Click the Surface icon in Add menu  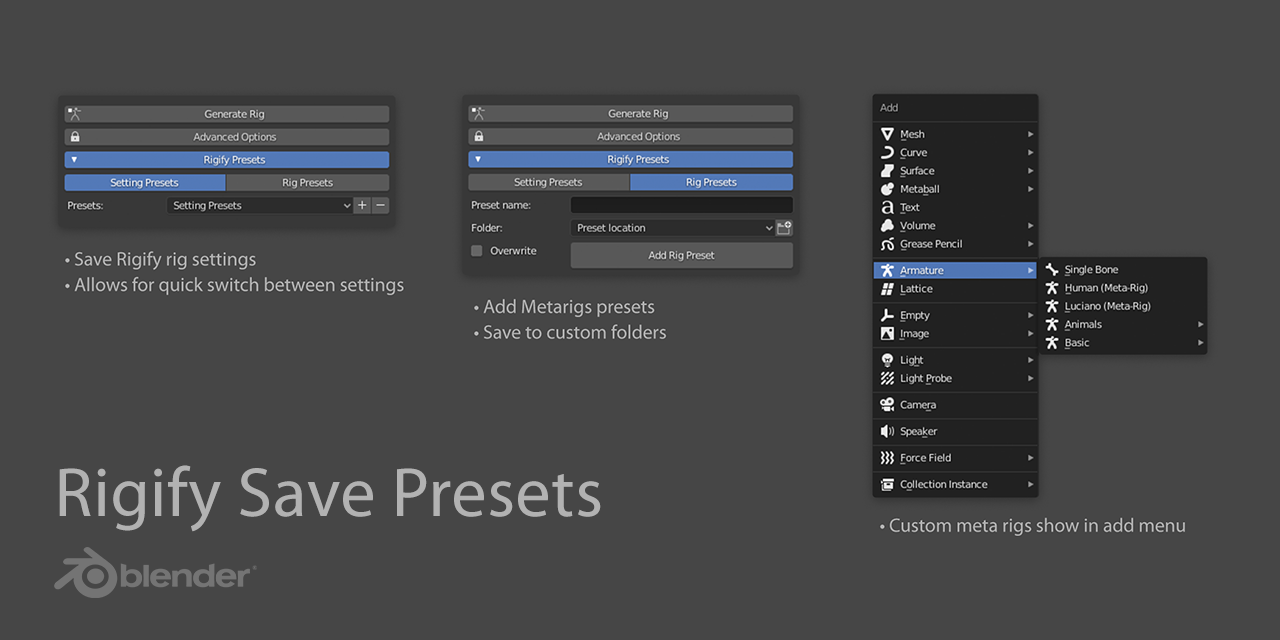click(887, 171)
